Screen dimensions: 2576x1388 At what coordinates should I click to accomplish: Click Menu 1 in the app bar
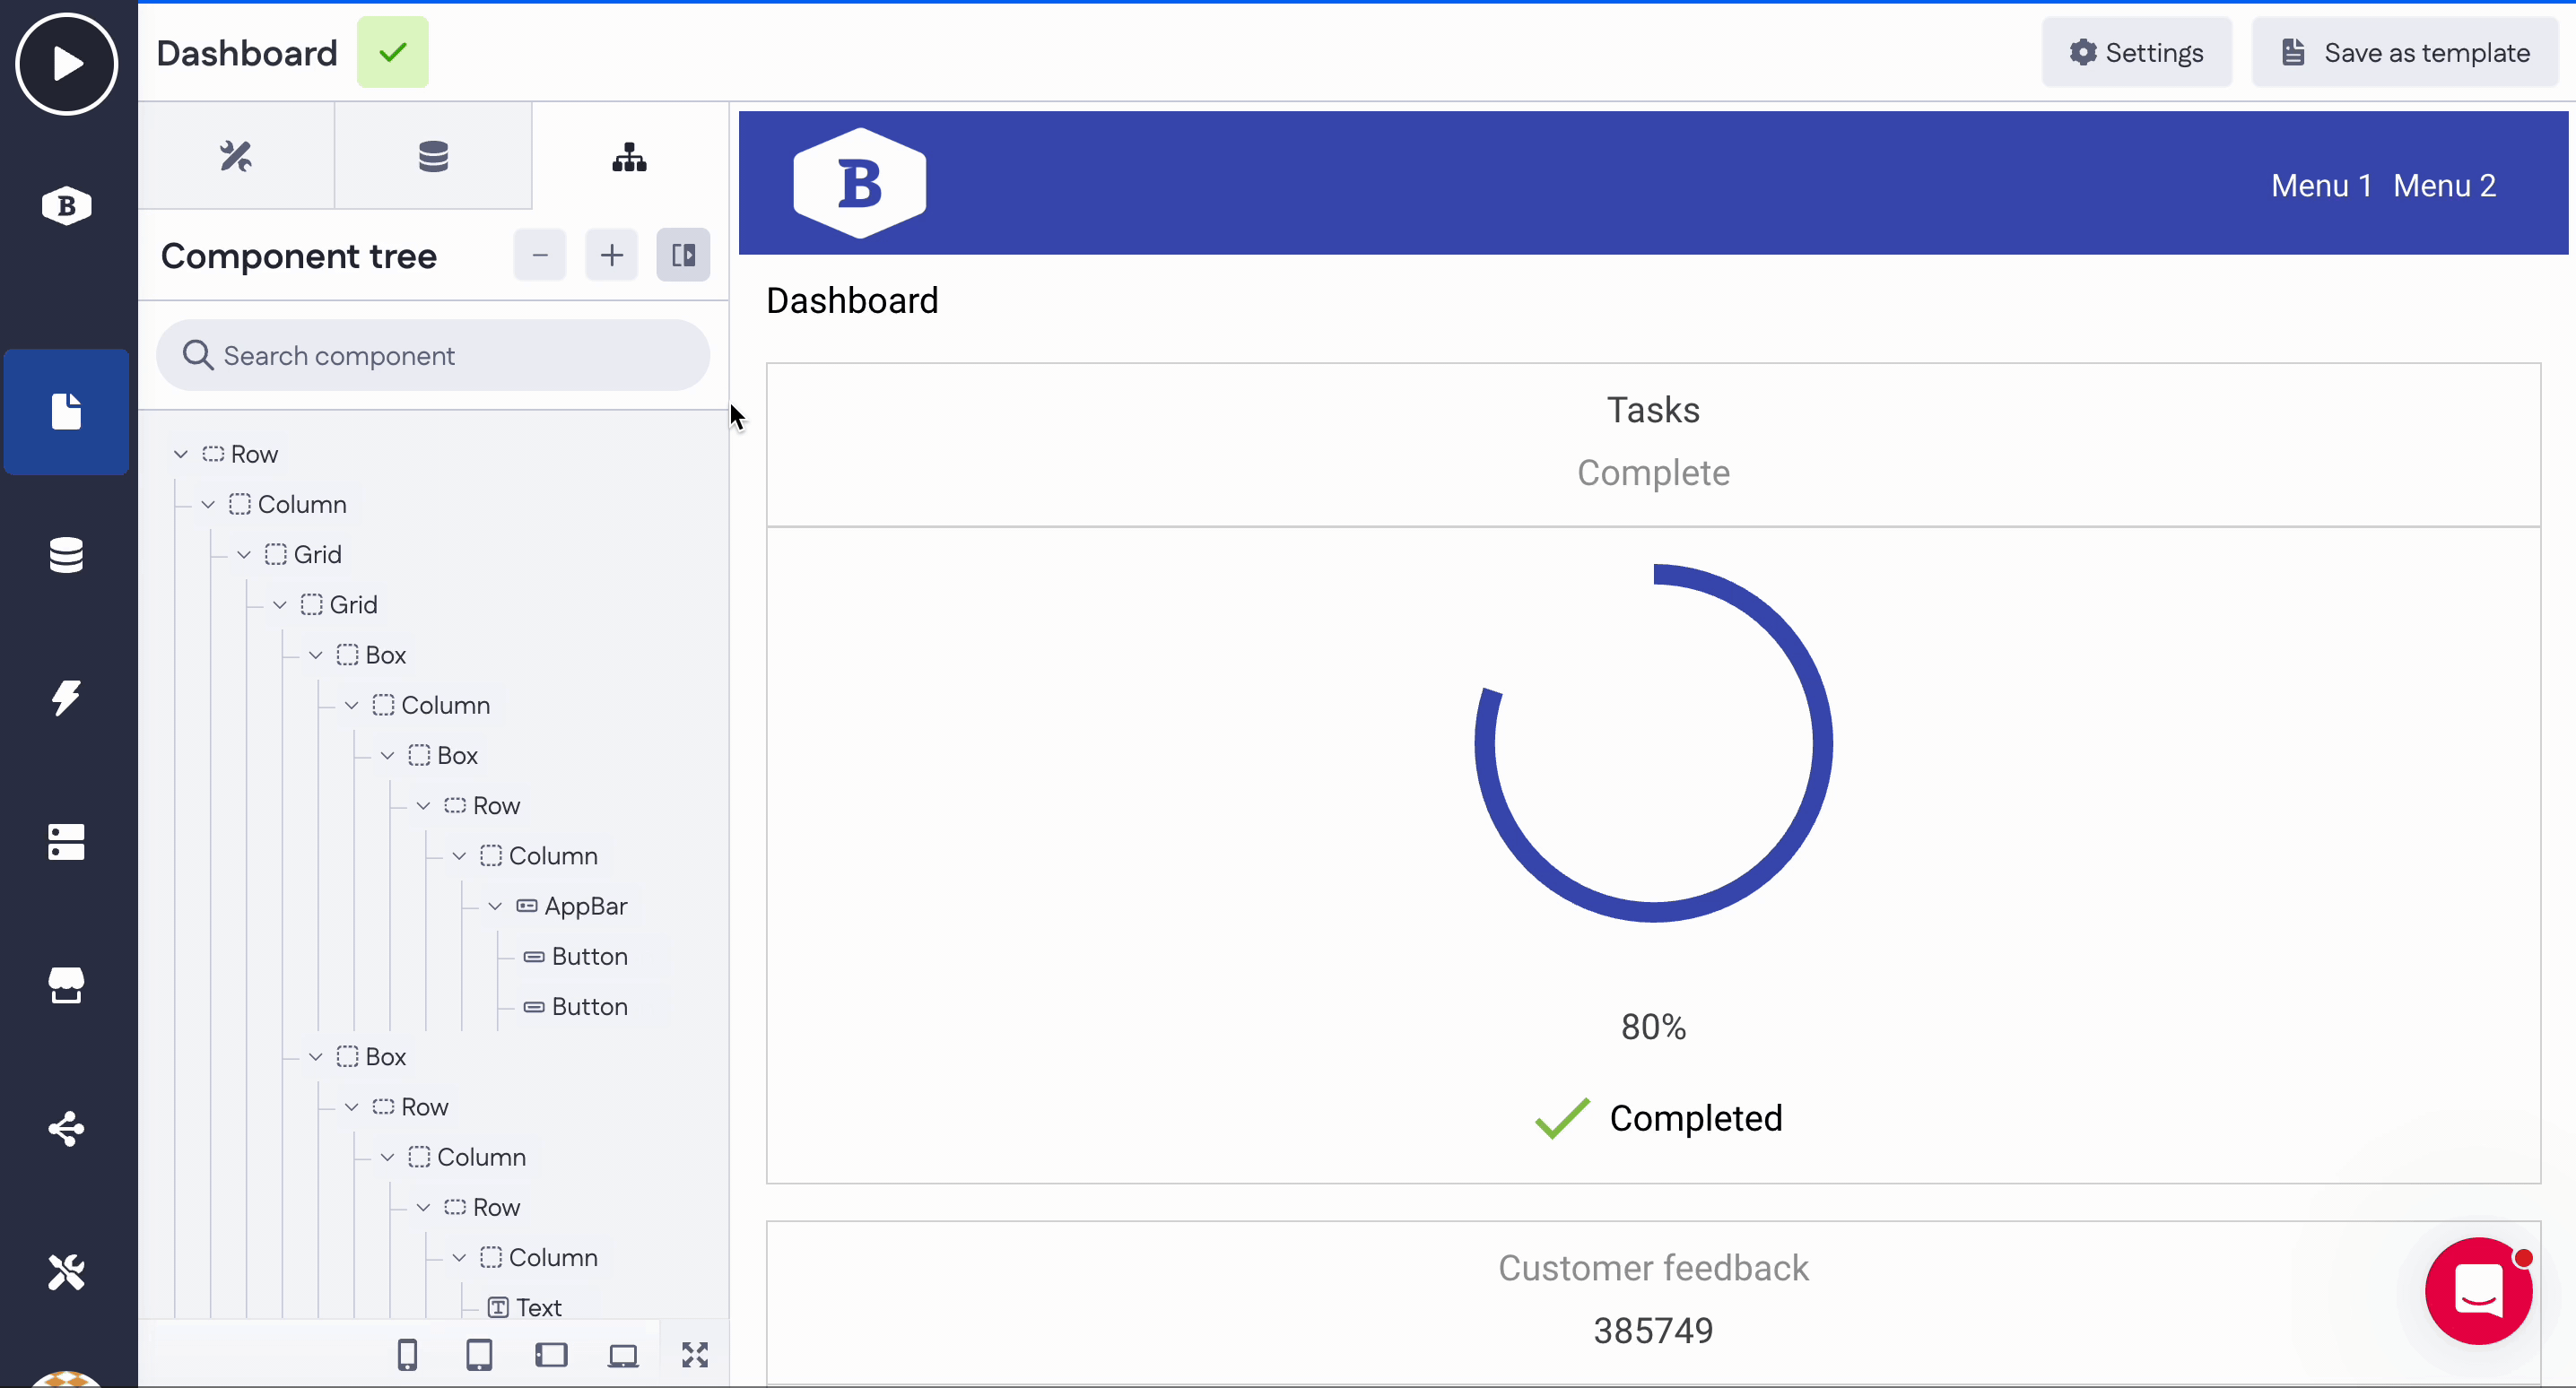pos(2321,185)
